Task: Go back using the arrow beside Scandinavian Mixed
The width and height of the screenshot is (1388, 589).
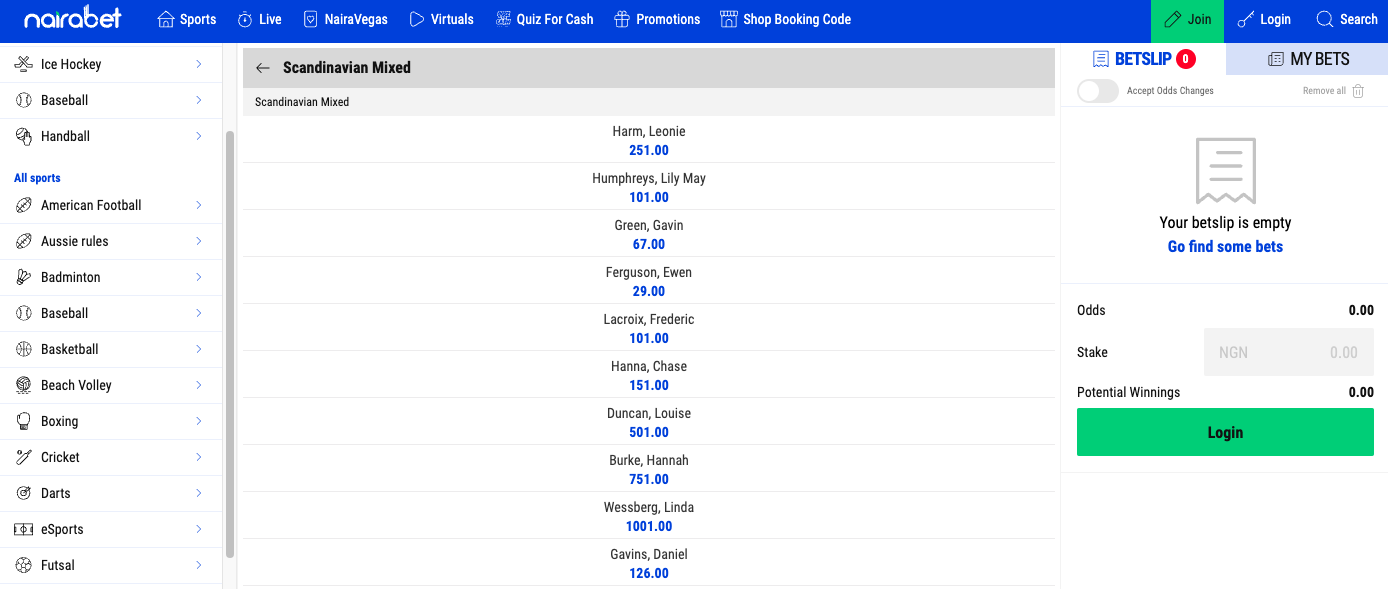Action: point(263,68)
